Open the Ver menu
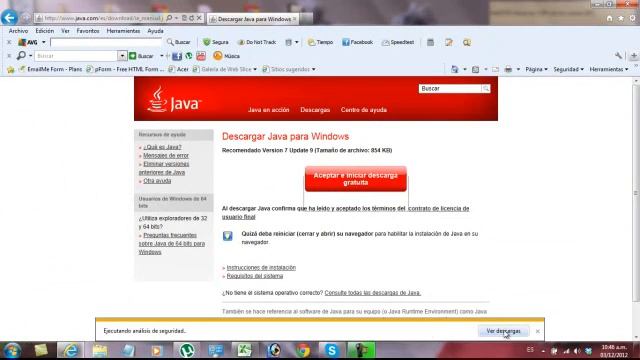The height and width of the screenshot is (360, 640). [65, 31]
